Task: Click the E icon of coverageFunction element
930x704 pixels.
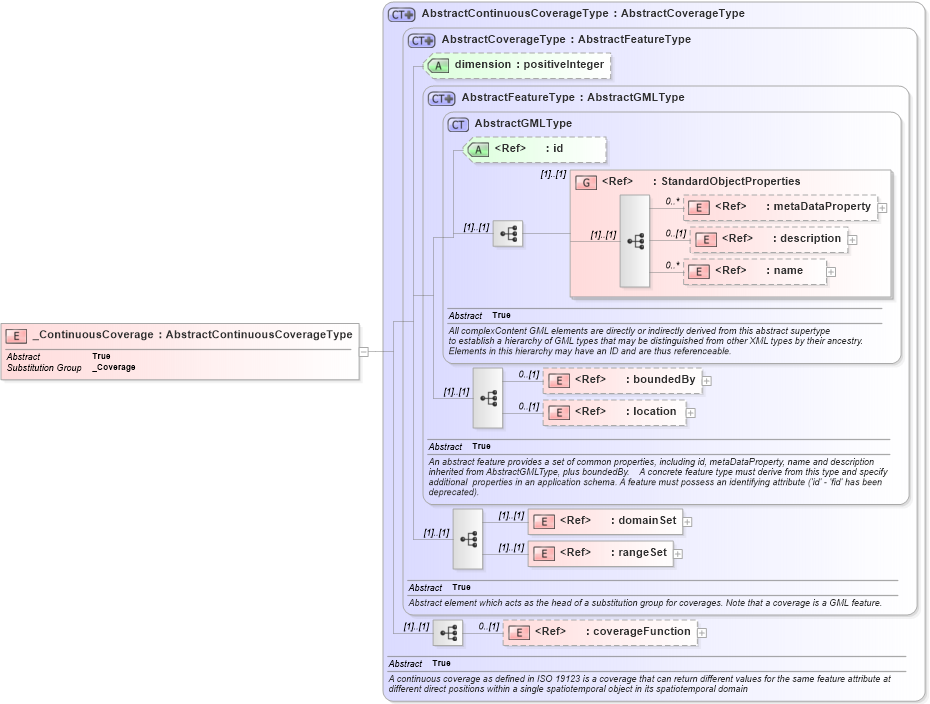Action: click(x=518, y=632)
